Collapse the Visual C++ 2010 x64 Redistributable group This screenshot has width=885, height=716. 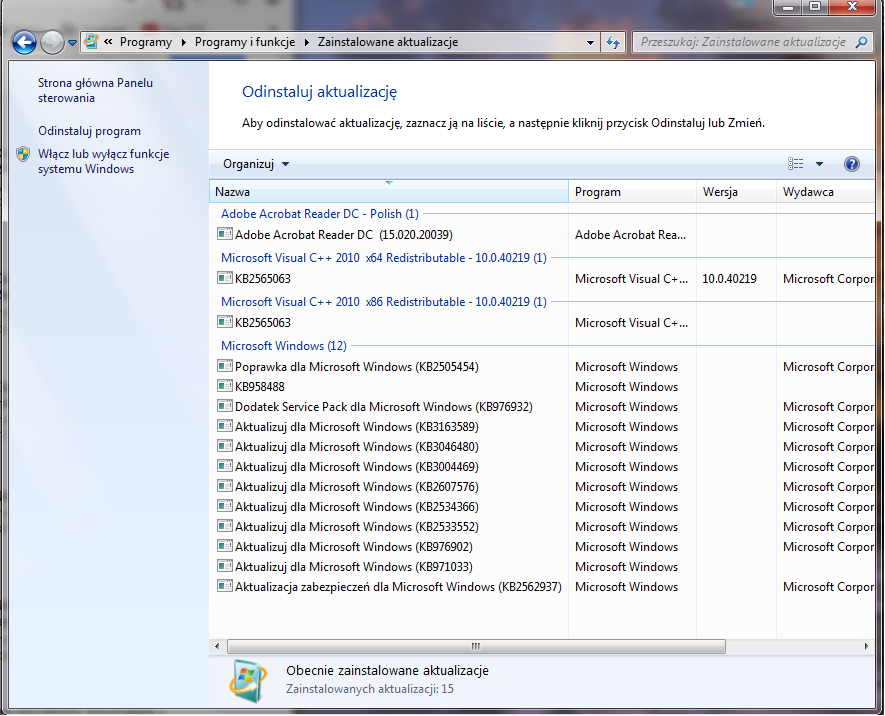pos(384,258)
